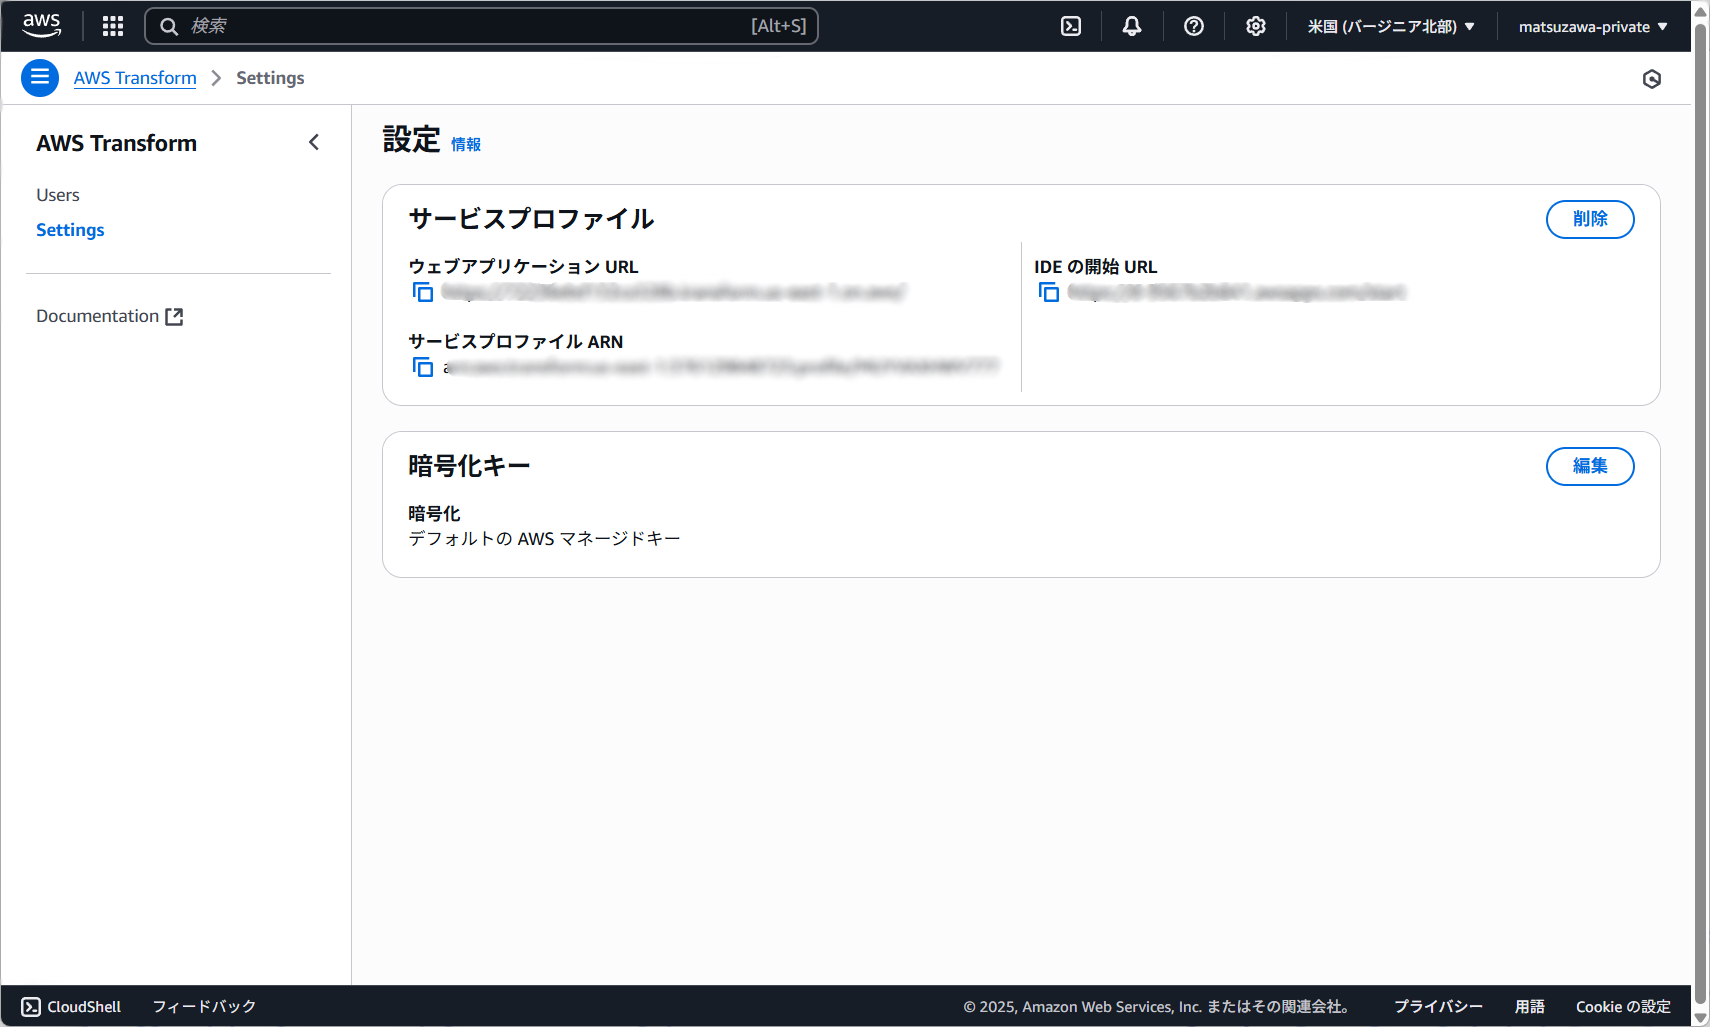
Task: Click the 情報 link beside 設定
Action: 465,144
